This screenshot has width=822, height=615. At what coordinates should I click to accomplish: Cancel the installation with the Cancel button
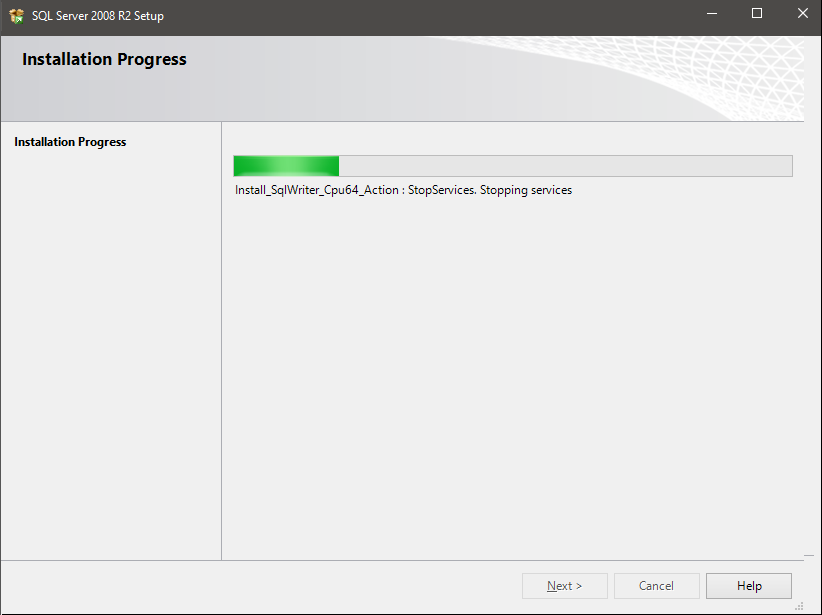tap(656, 586)
